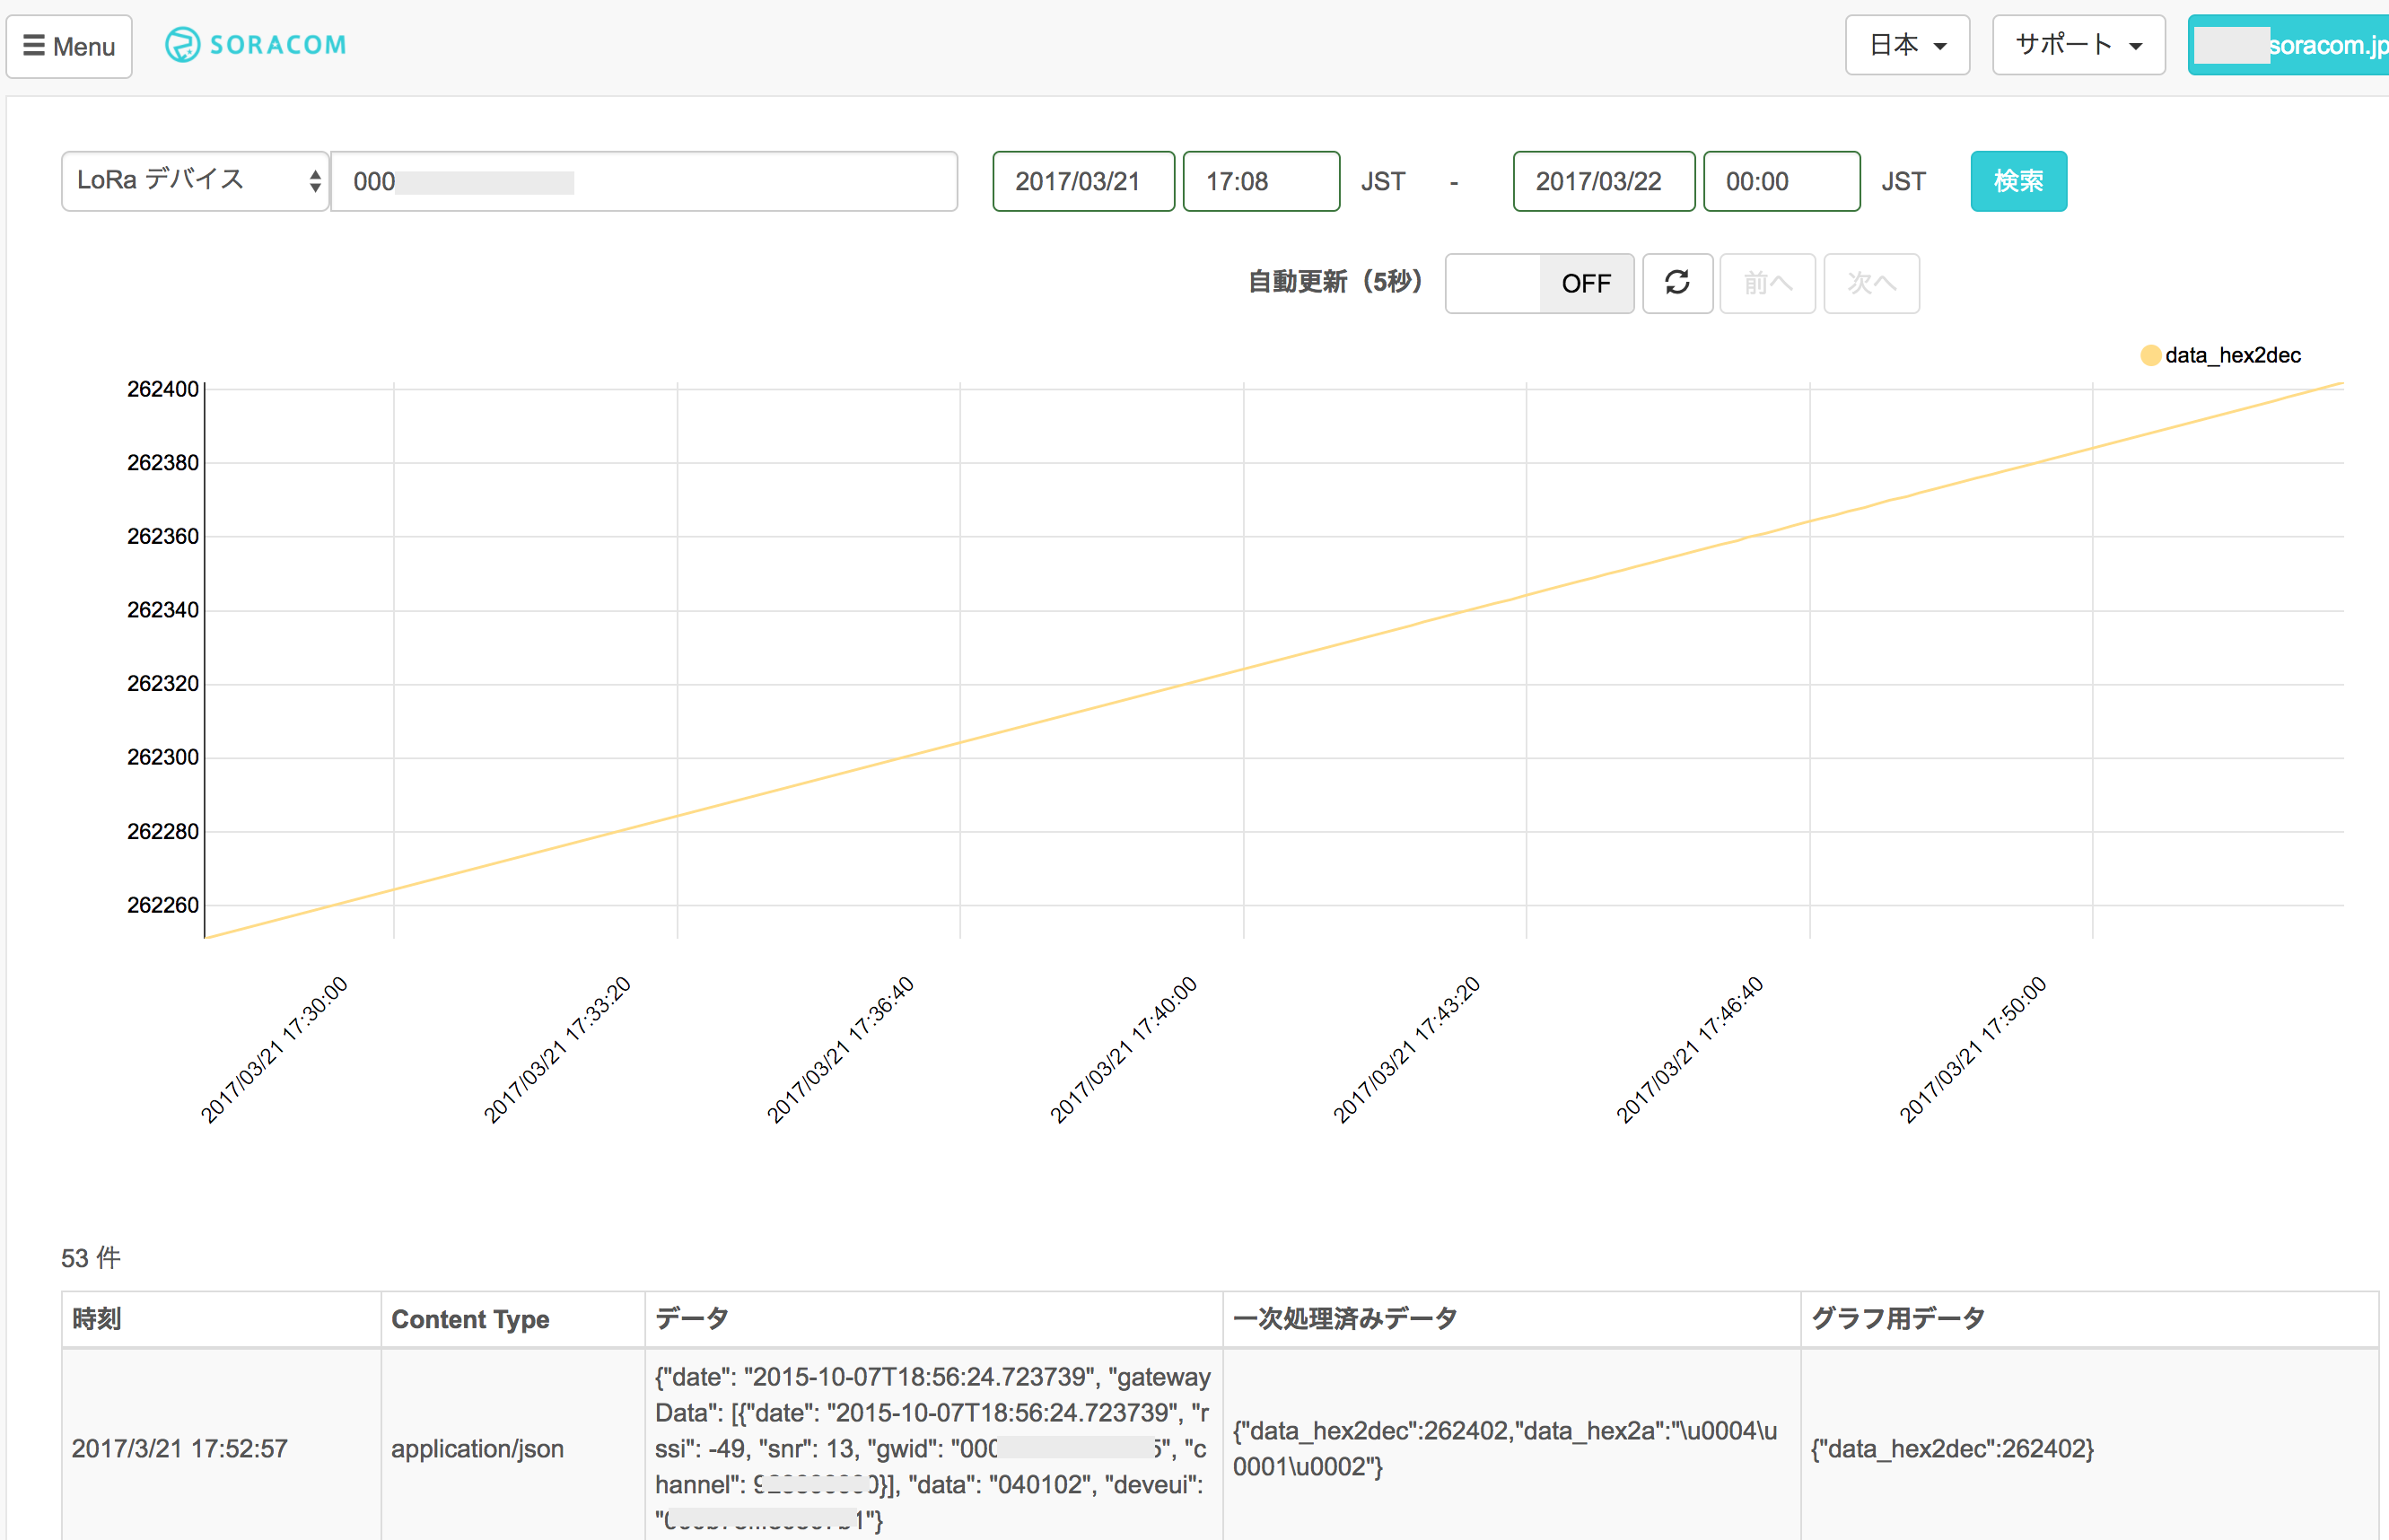Image resolution: width=2389 pixels, height=1540 pixels.
Task: Go to next page with 次へ
Action: [x=1871, y=284]
